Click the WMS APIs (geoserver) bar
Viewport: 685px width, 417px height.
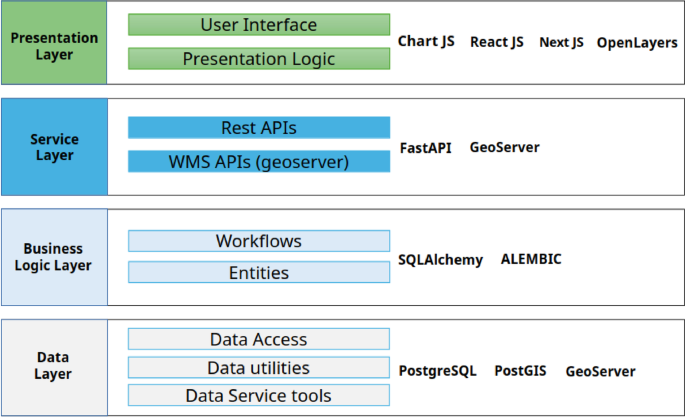[x=259, y=162]
